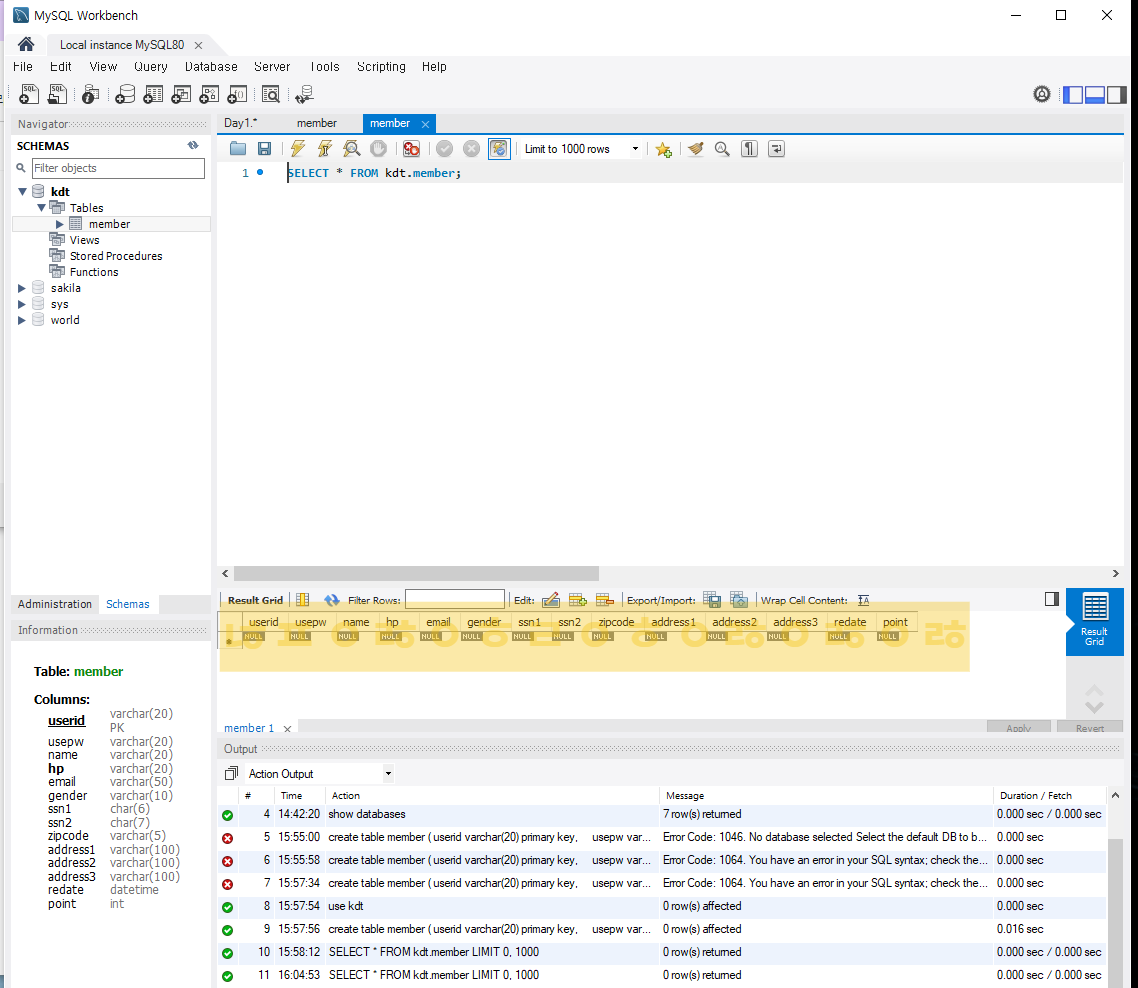
Task: Toggle wrap cell content
Action: pyautogui.click(x=864, y=600)
